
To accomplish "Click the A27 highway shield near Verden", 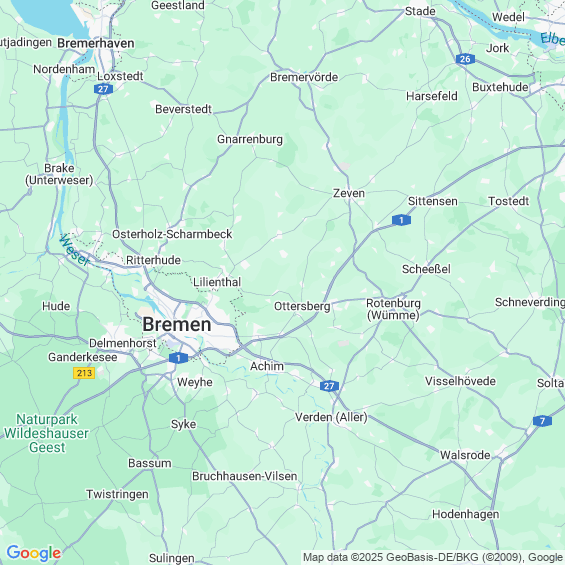I will 329,386.
